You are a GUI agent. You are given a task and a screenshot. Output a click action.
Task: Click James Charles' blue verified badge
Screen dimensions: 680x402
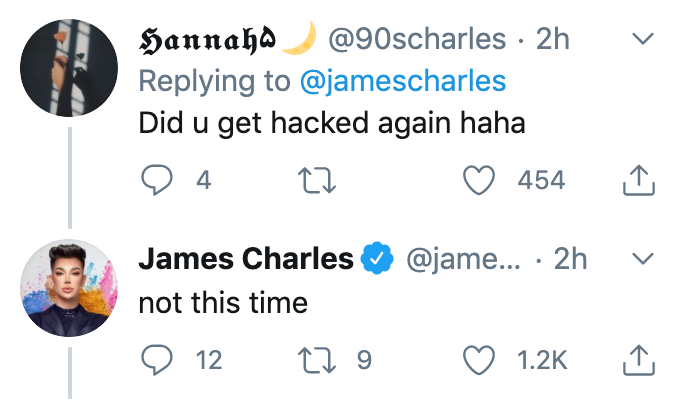tap(377, 259)
